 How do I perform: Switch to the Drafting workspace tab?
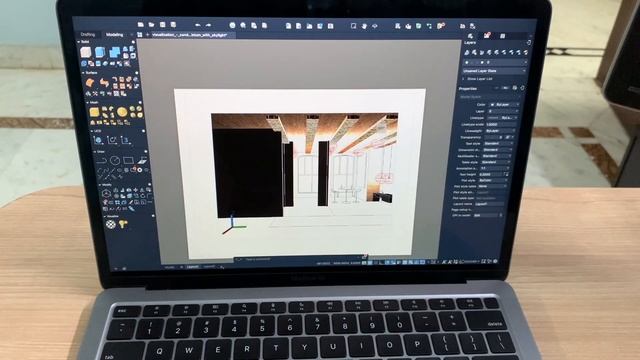tap(88, 34)
